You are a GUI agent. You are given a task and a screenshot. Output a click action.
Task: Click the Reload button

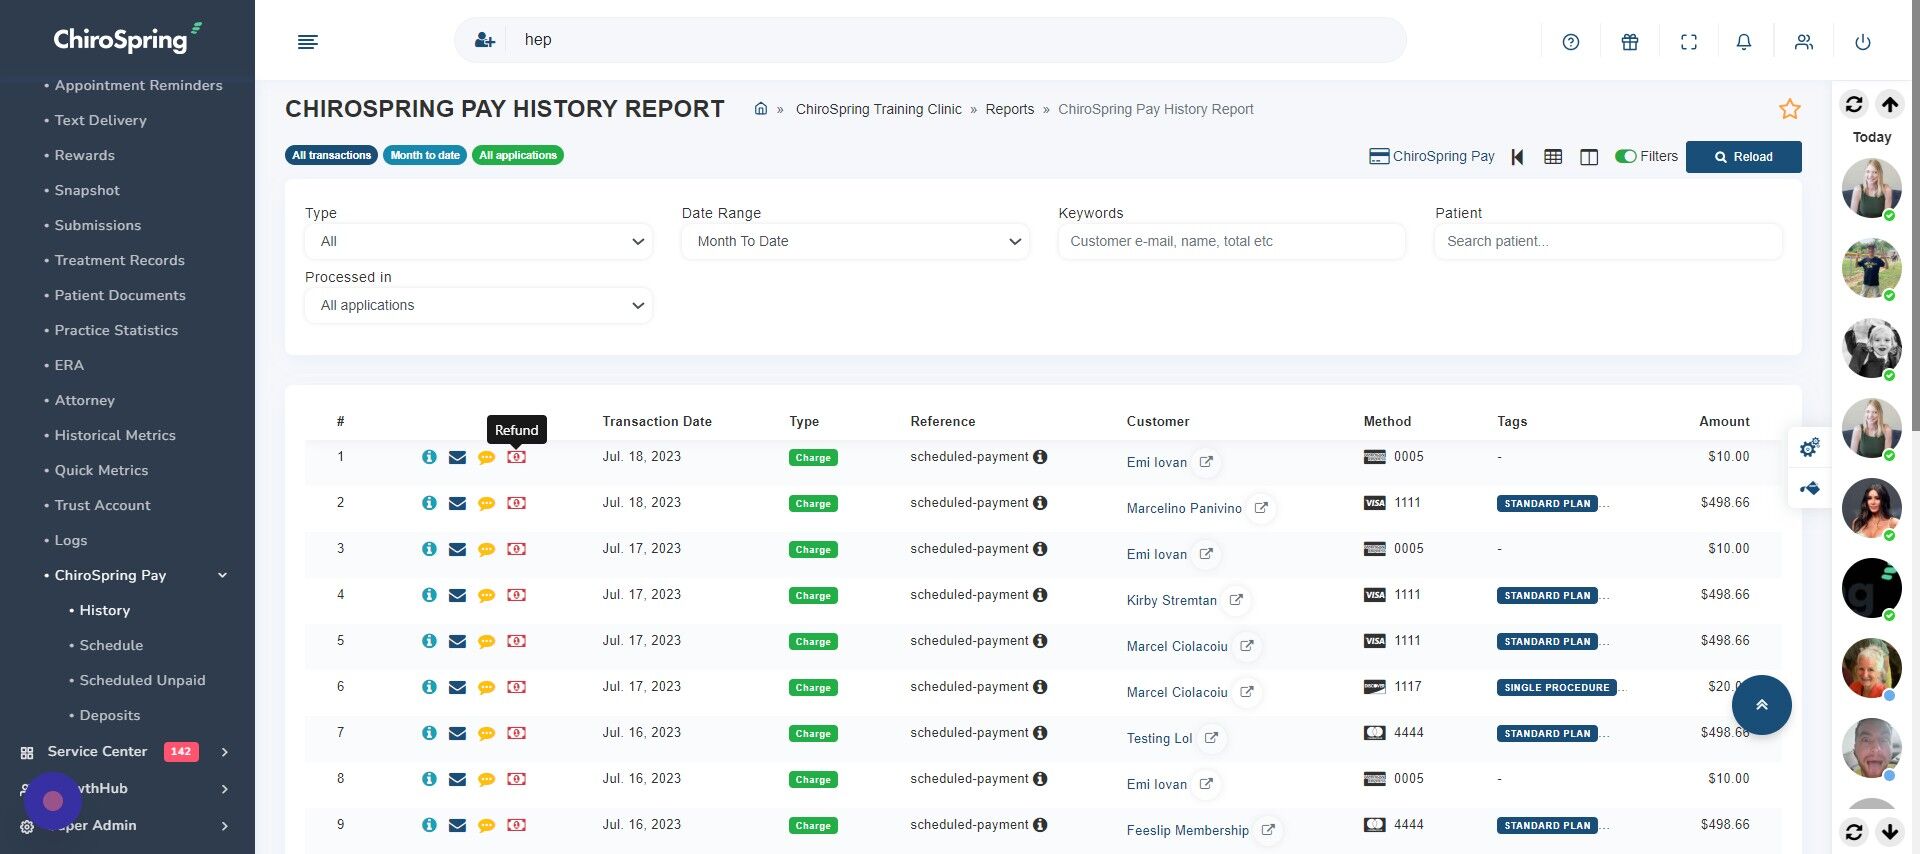[1744, 157]
